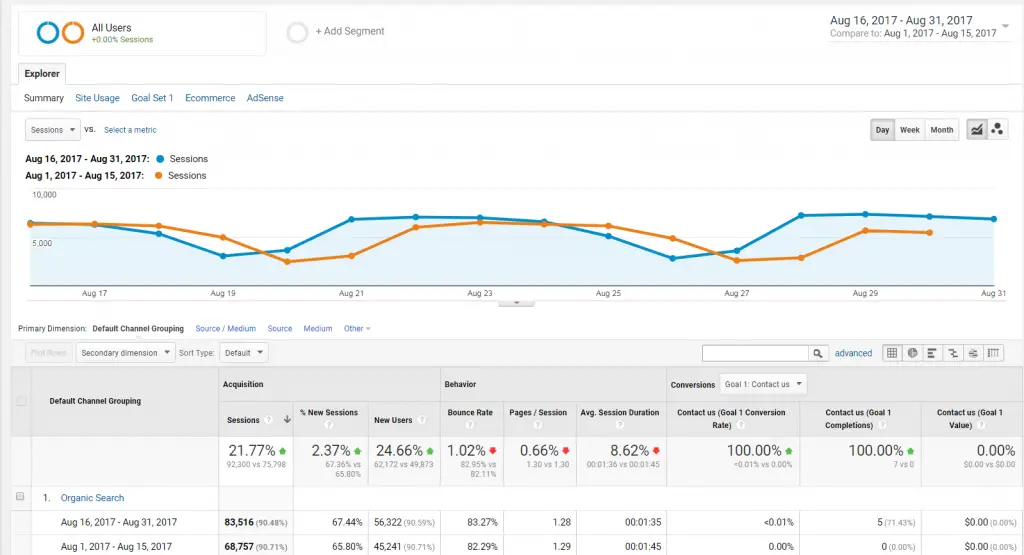This screenshot has height=555, width=1024.
Task: Click the blue Sessions legend dot
Action: 160,159
